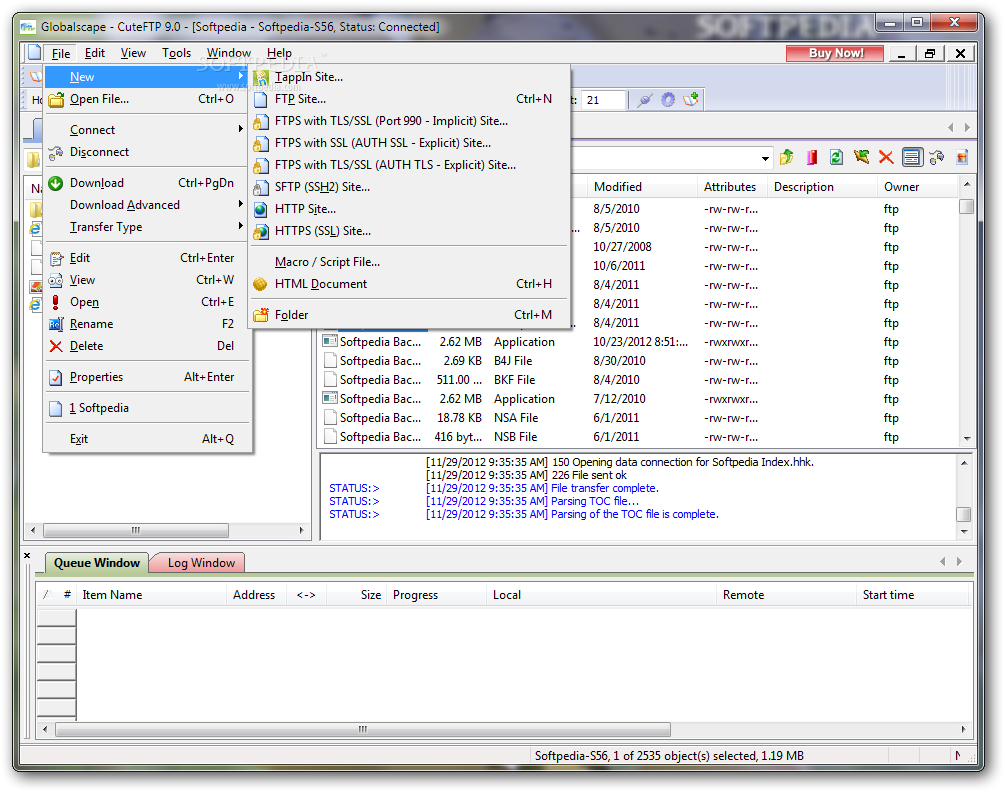This screenshot has height=792, width=1005.
Task: Choose Open File in File menu
Action: (147, 99)
